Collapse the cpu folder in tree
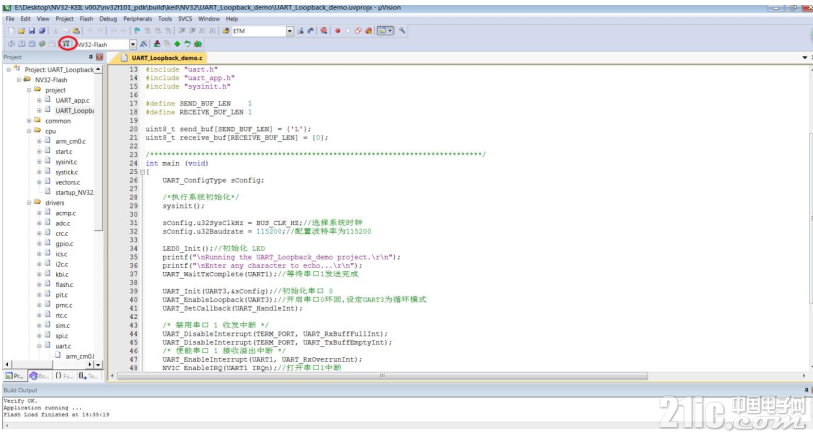The image size is (813, 438). (29, 131)
